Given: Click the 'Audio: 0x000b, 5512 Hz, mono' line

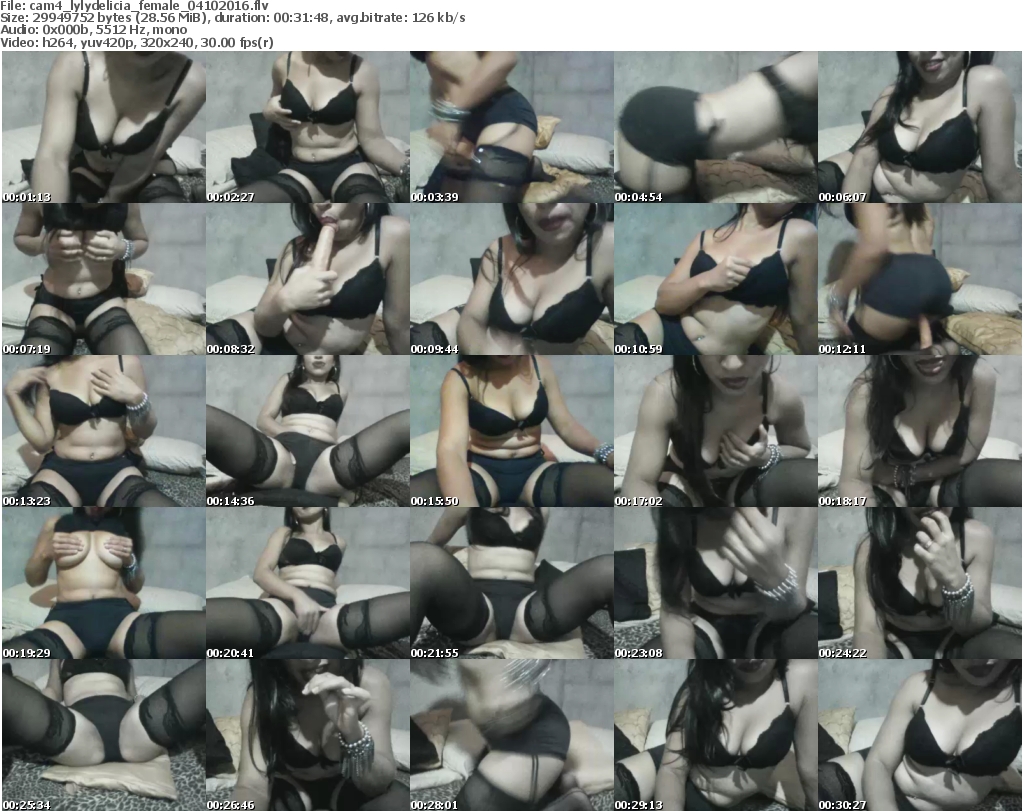Looking at the screenshot, I should tap(93, 30).
